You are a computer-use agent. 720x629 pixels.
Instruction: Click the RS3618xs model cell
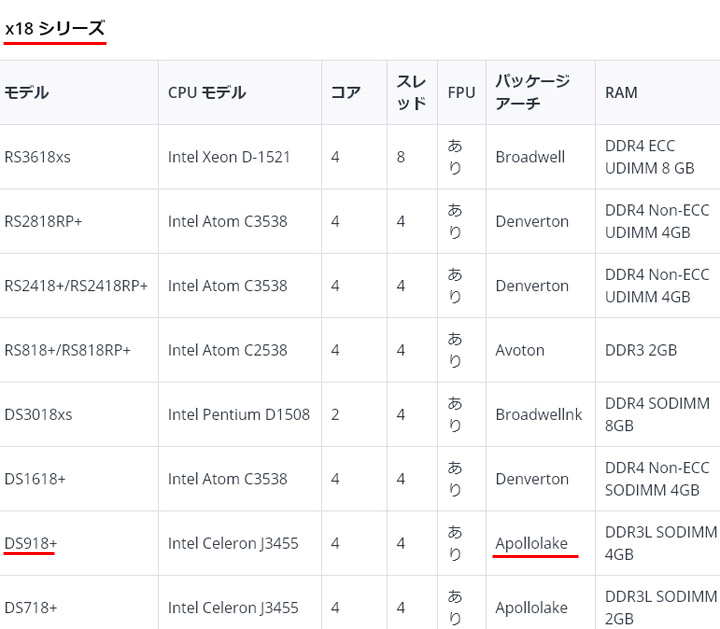pyautogui.click(x=37, y=157)
